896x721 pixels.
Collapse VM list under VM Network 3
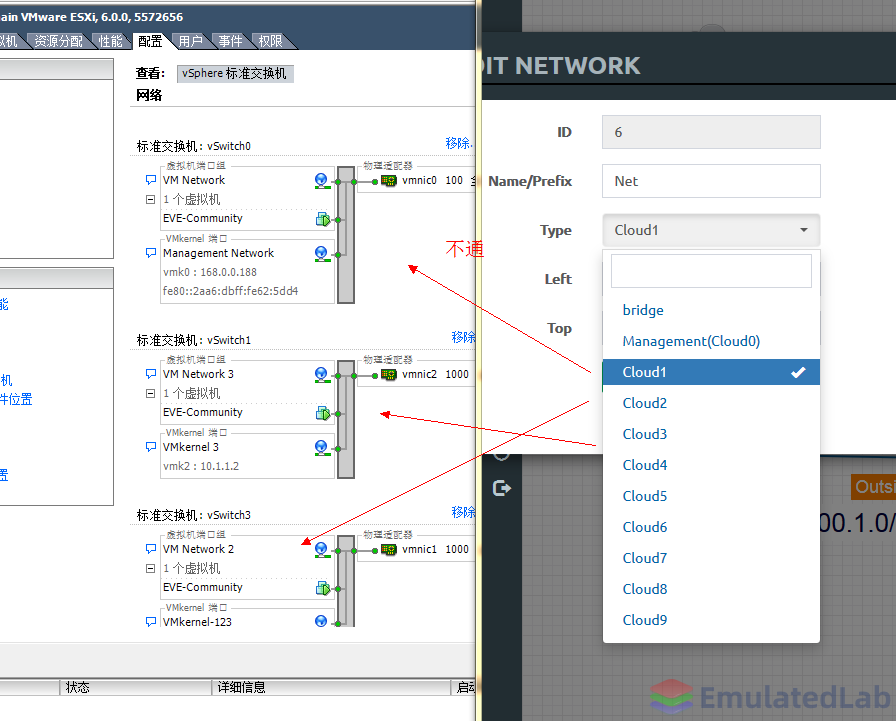coord(150,394)
